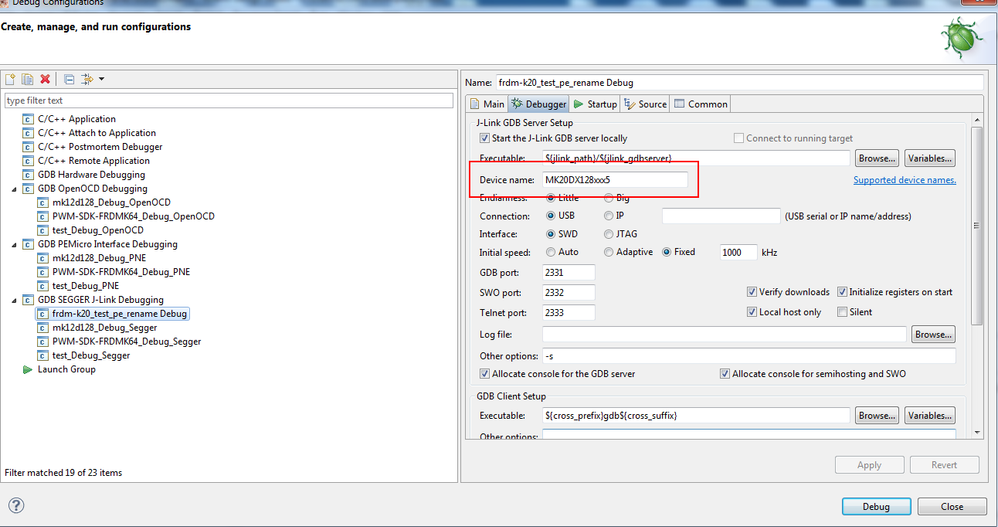Click the blue Debug button
Image resolution: width=998 pixels, height=527 pixels.
tap(876, 507)
